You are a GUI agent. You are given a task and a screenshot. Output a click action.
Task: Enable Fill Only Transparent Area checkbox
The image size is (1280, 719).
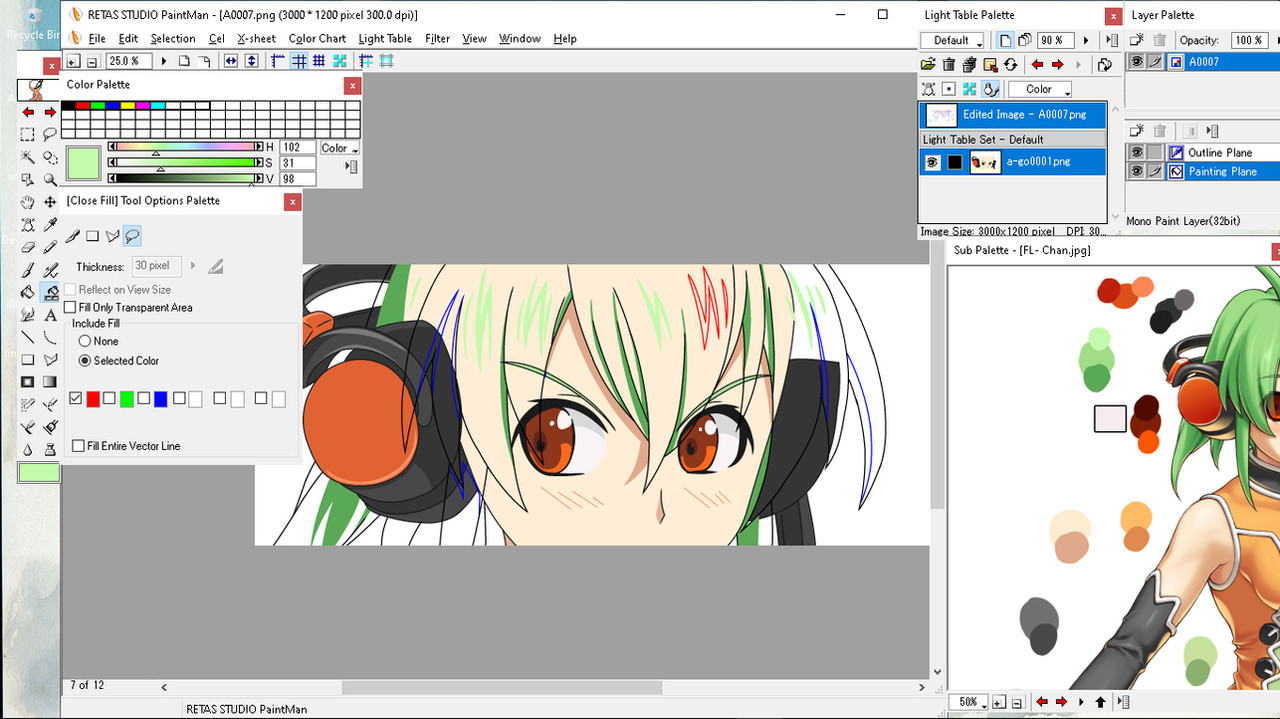[x=71, y=307]
